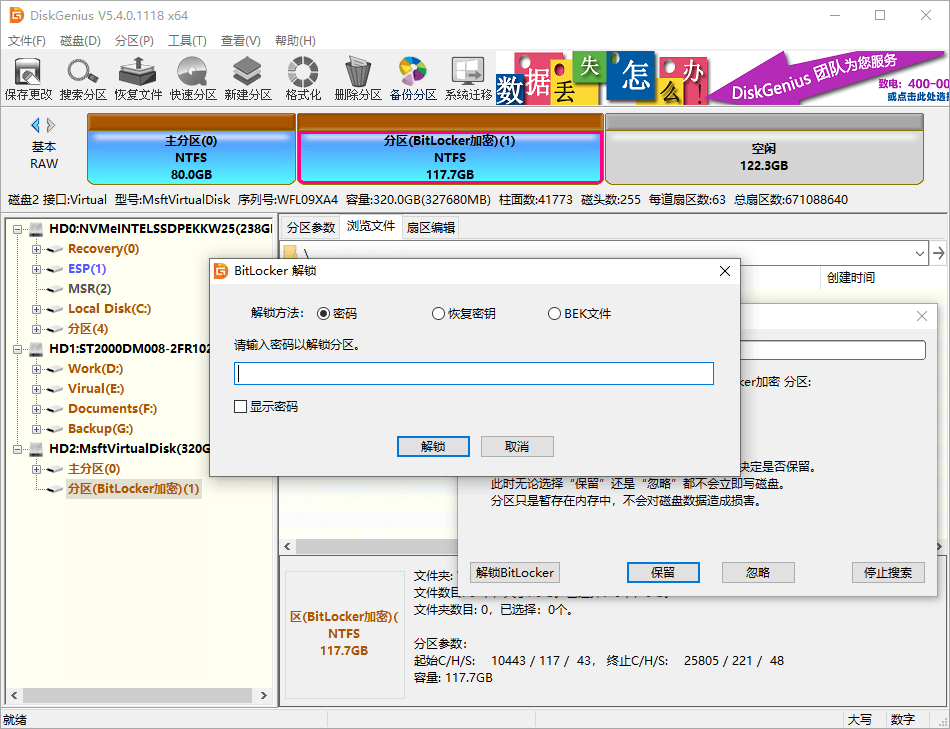Collapse the HD1 ST2000DM008 disk node
Viewport: 950px width, 729px height.
tap(17, 349)
